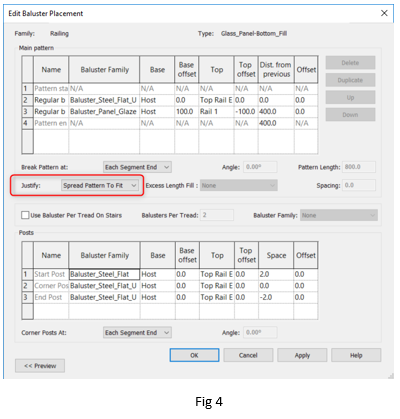
Task: Click Baluster_Panel_Glaze family cell
Action: coord(104,112)
